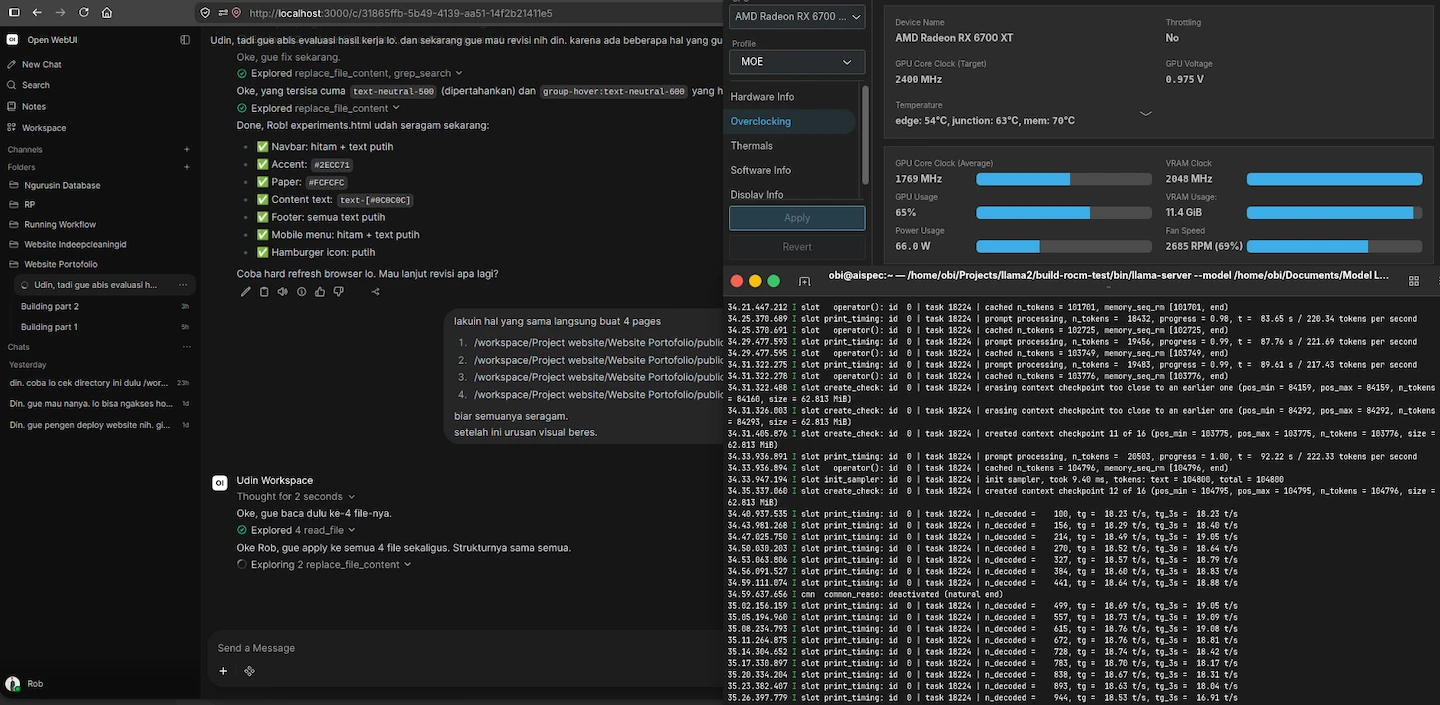This screenshot has width=1440, height=705.
Task: Switch to Hardware Info page
Action: (x=762, y=97)
